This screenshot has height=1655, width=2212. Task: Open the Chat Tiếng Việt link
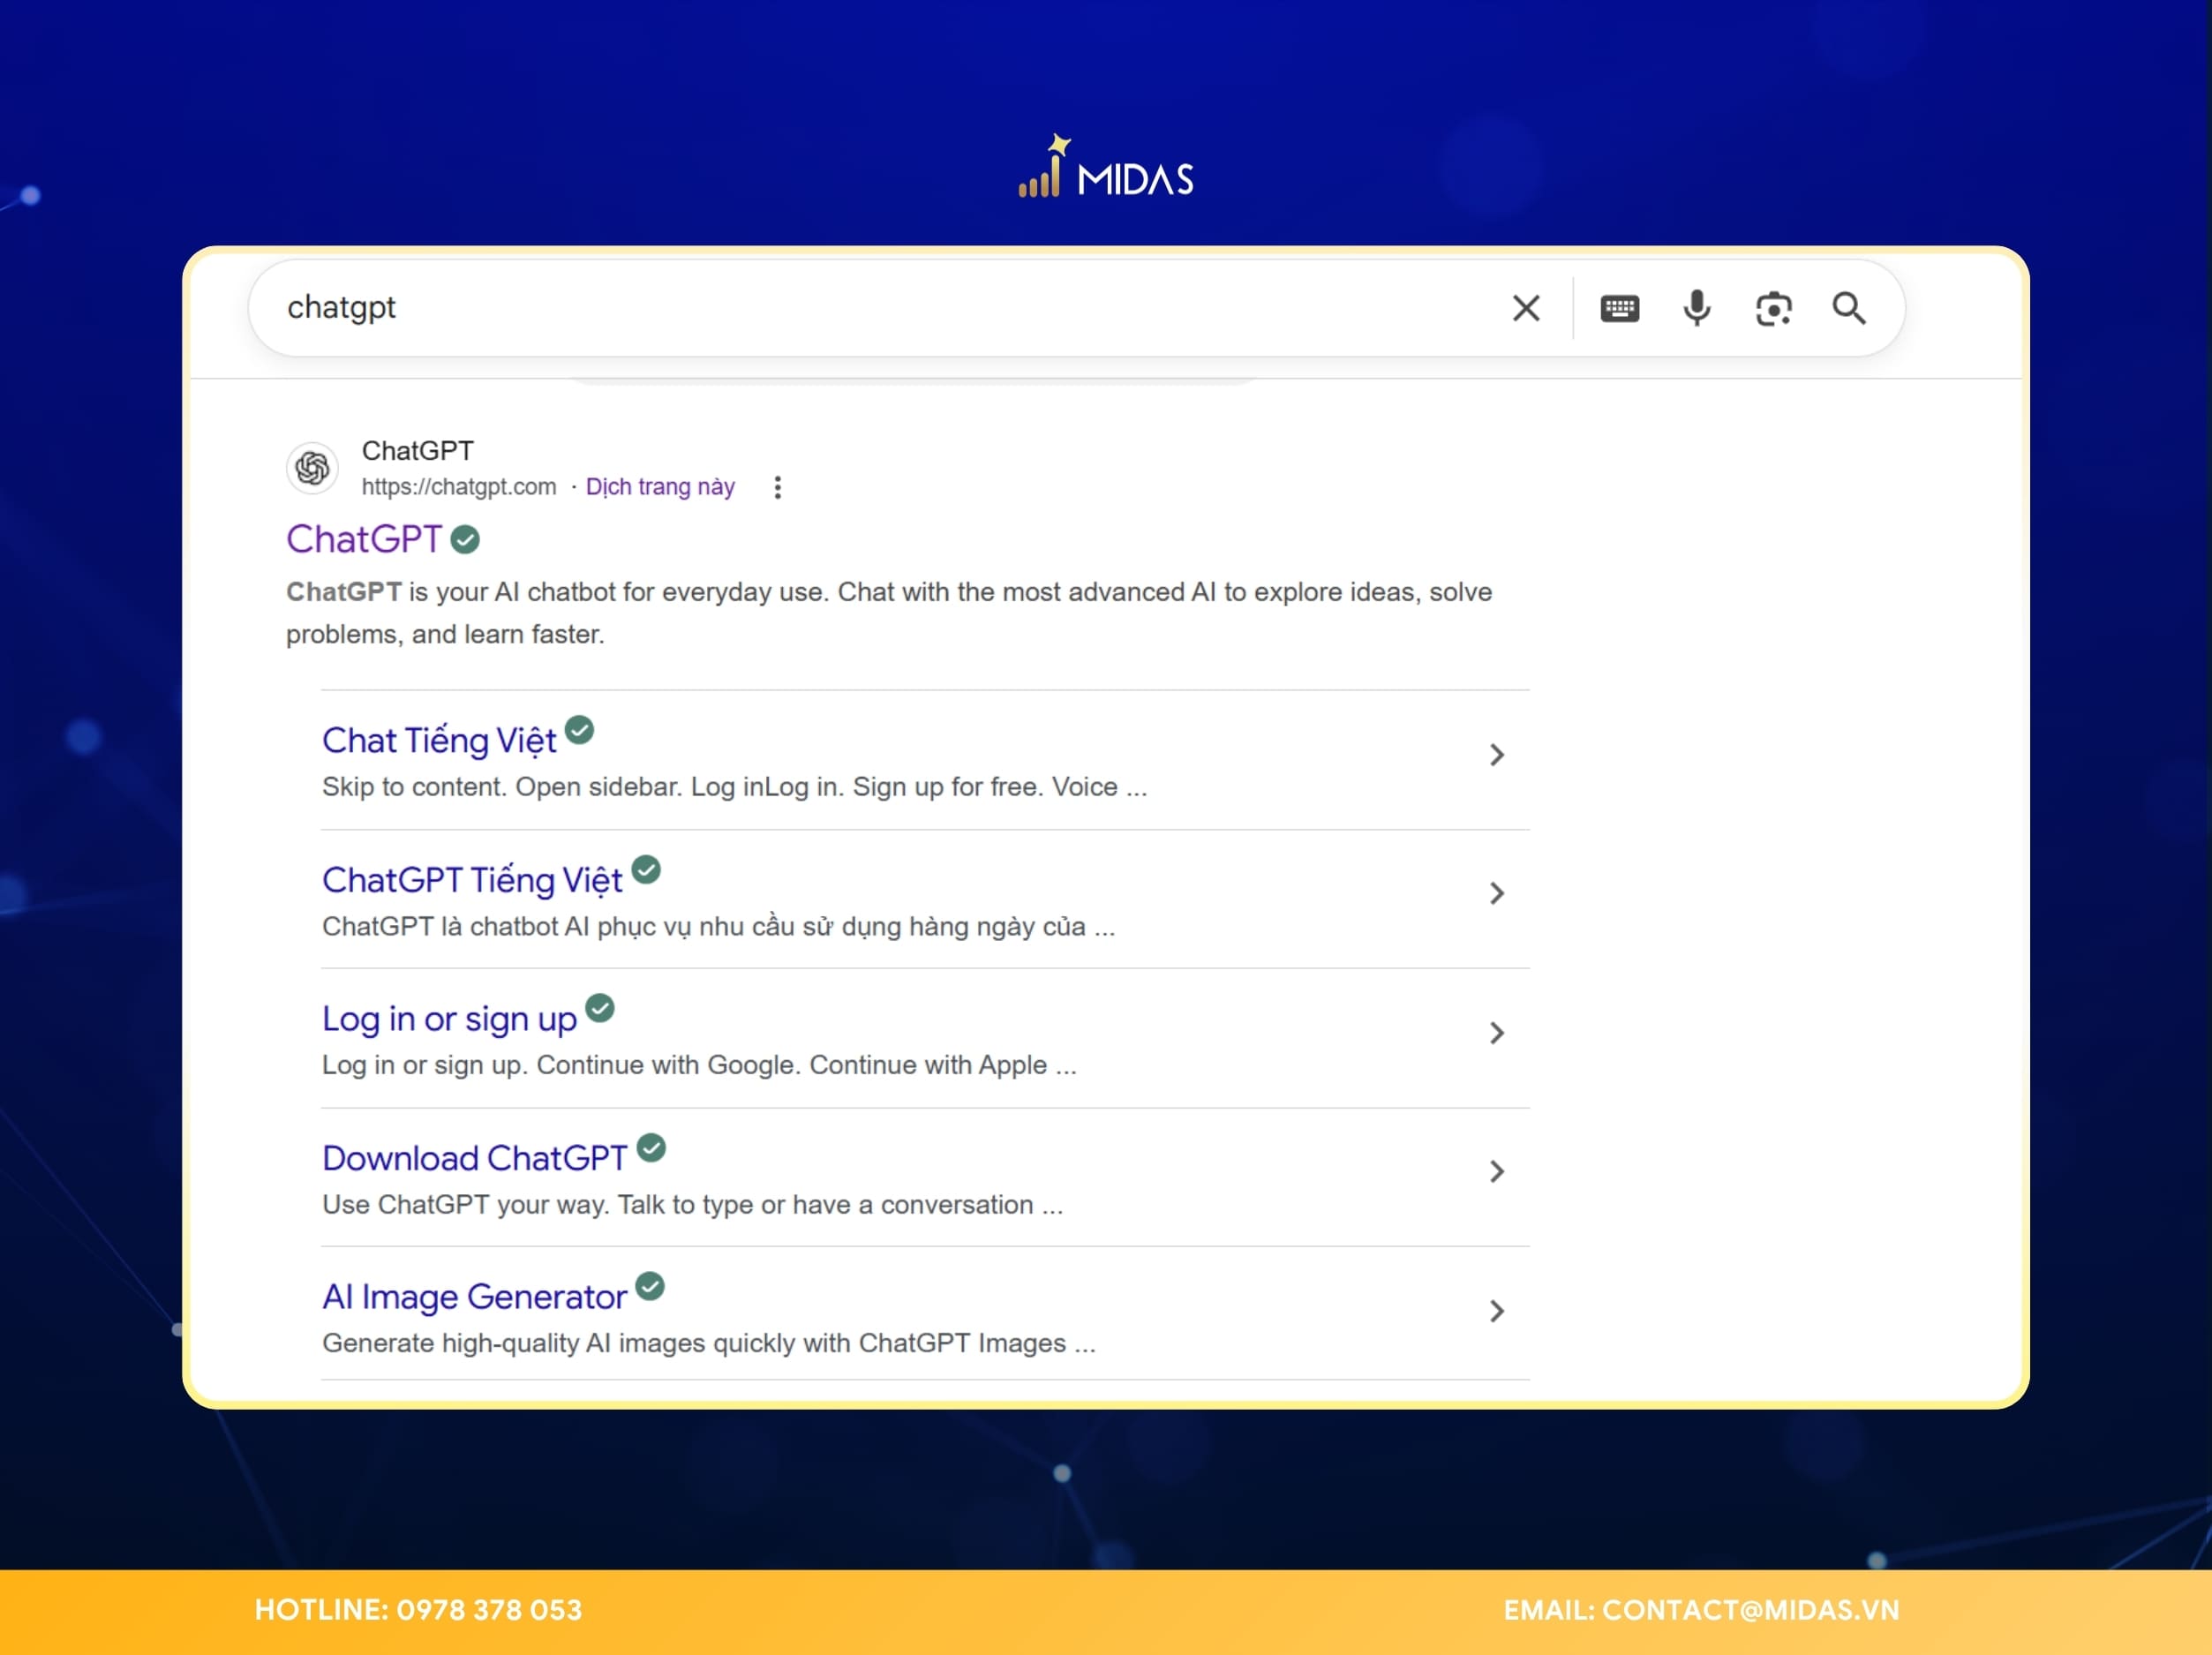point(439,741)
